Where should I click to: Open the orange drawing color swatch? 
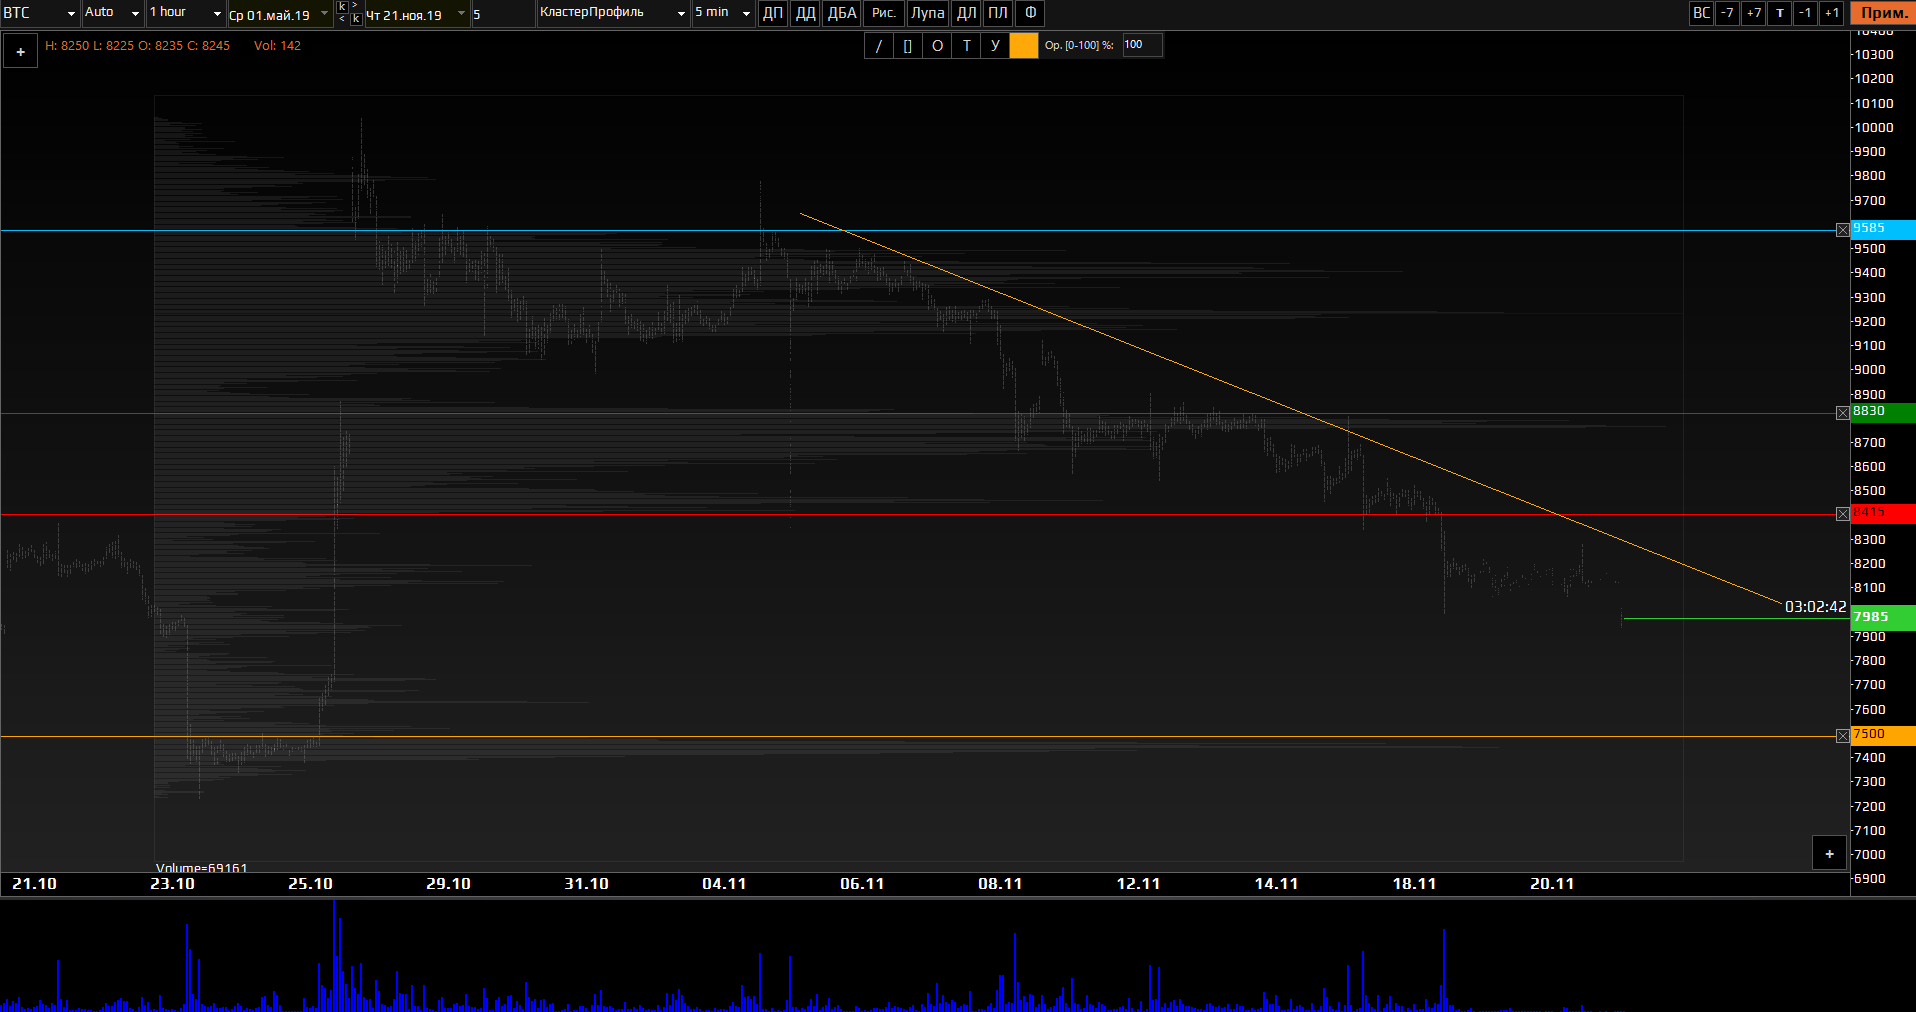tap(1024, 46)
